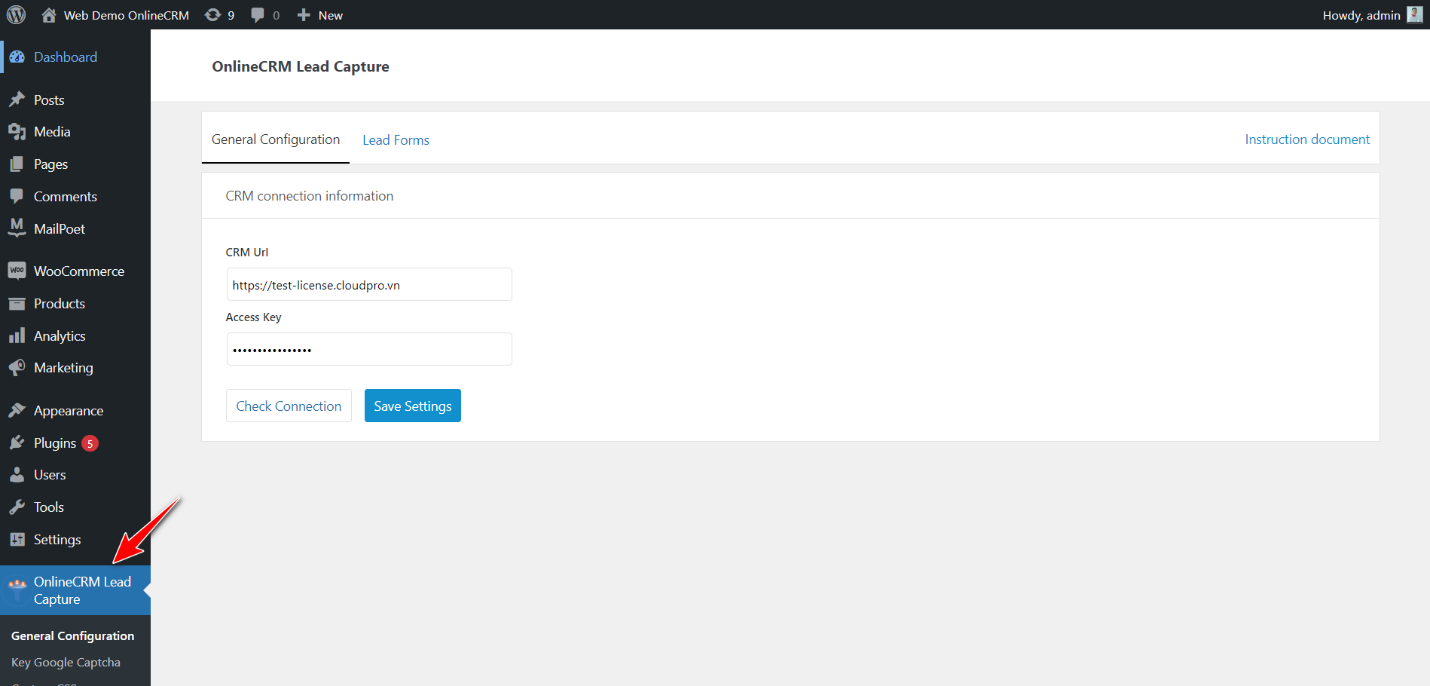Open MailPoet from the sidebar icon

pyautogui.click(x=18, y=228)
